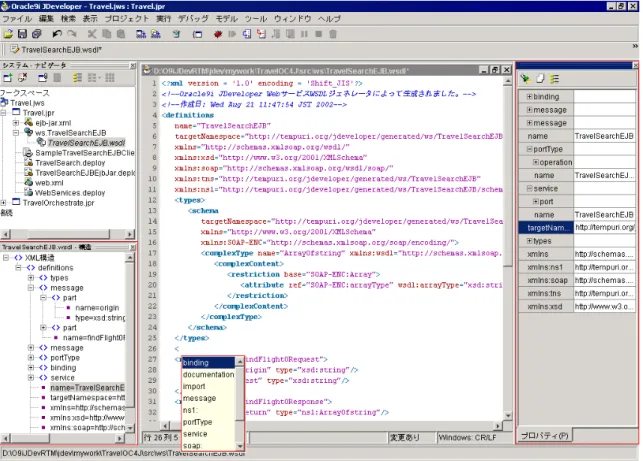This screenshot has height=461, width=643.
Task: Choose documentation from the code completion list
Action: pyautogui.click(x=208, y=375)
